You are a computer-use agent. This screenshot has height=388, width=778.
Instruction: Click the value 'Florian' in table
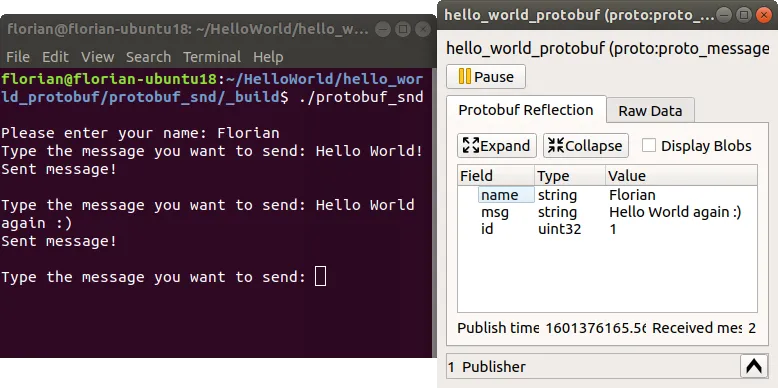point(632,195)
